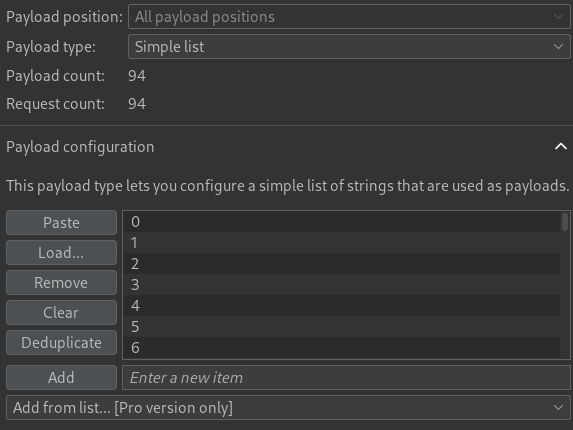Click the Load... button
The width and height of the screenshot is (573, 430).
pos(61,252)
